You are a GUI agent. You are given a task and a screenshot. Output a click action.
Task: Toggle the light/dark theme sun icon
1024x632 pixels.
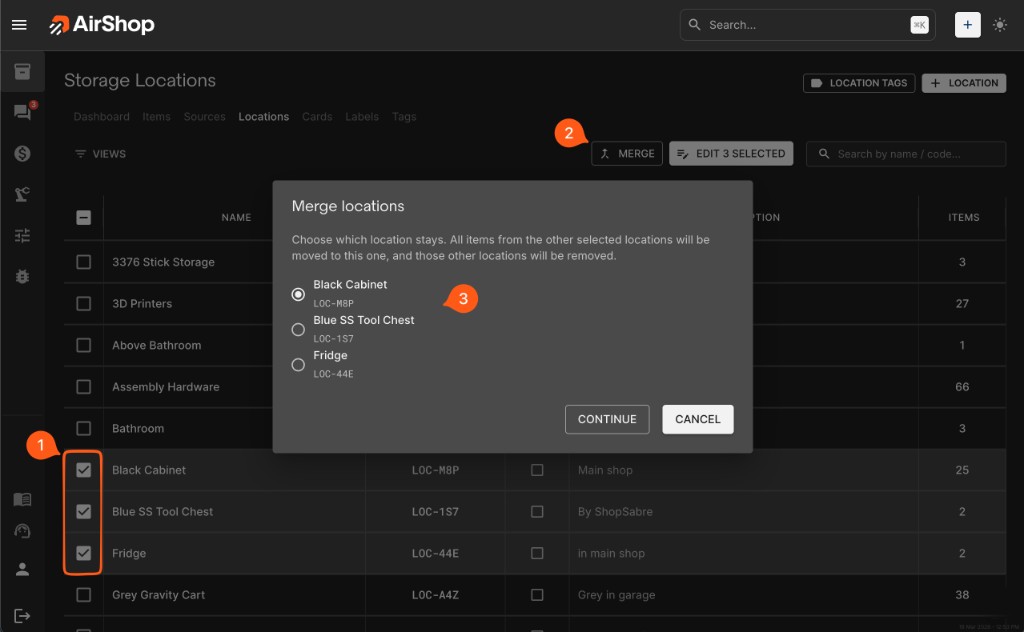click(1000, 25)
